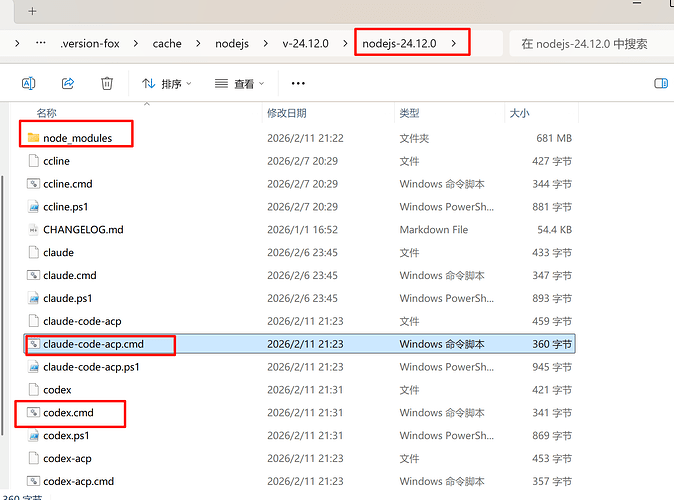Image resolution: width=674 pixels, height=500 pixels.
Task: Select the codex.cmd script icon
Action: pyautogui.click(x=34, y=412)
